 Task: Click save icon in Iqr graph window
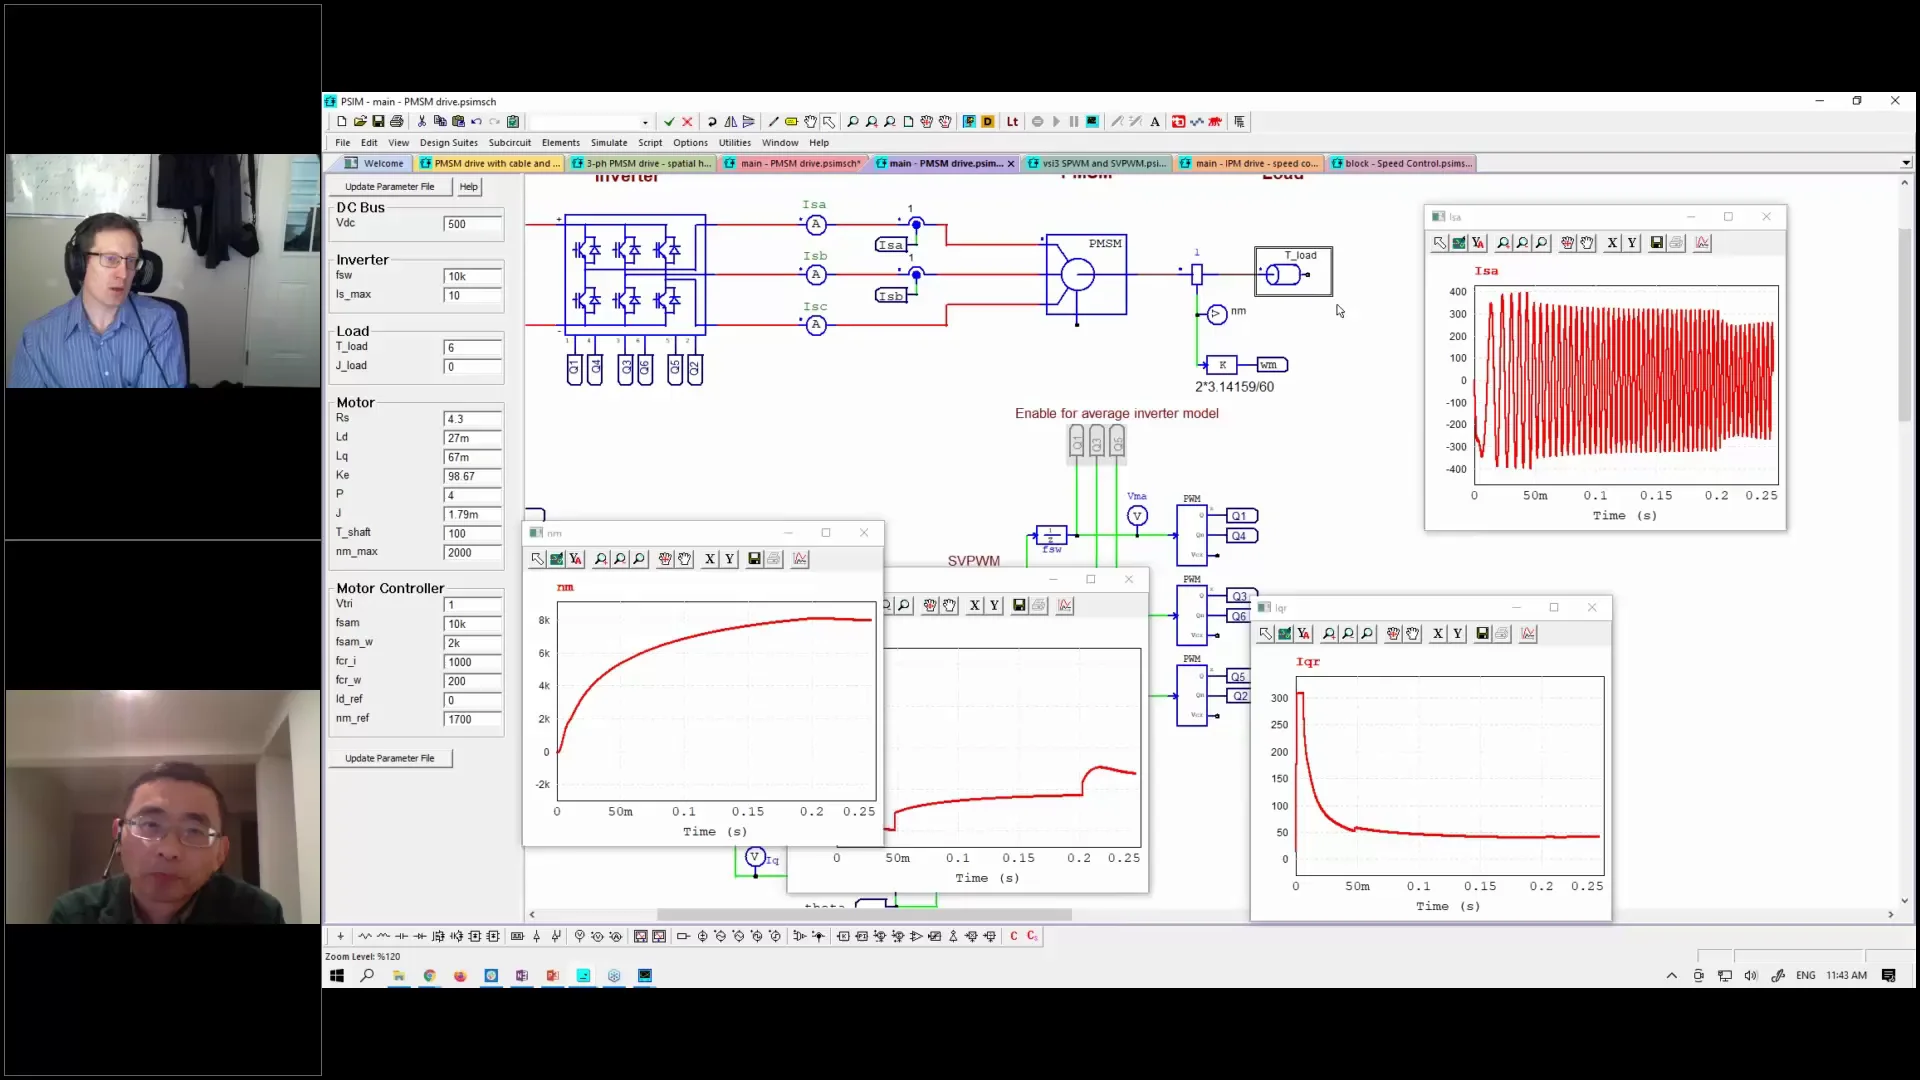pos(1482,634)
